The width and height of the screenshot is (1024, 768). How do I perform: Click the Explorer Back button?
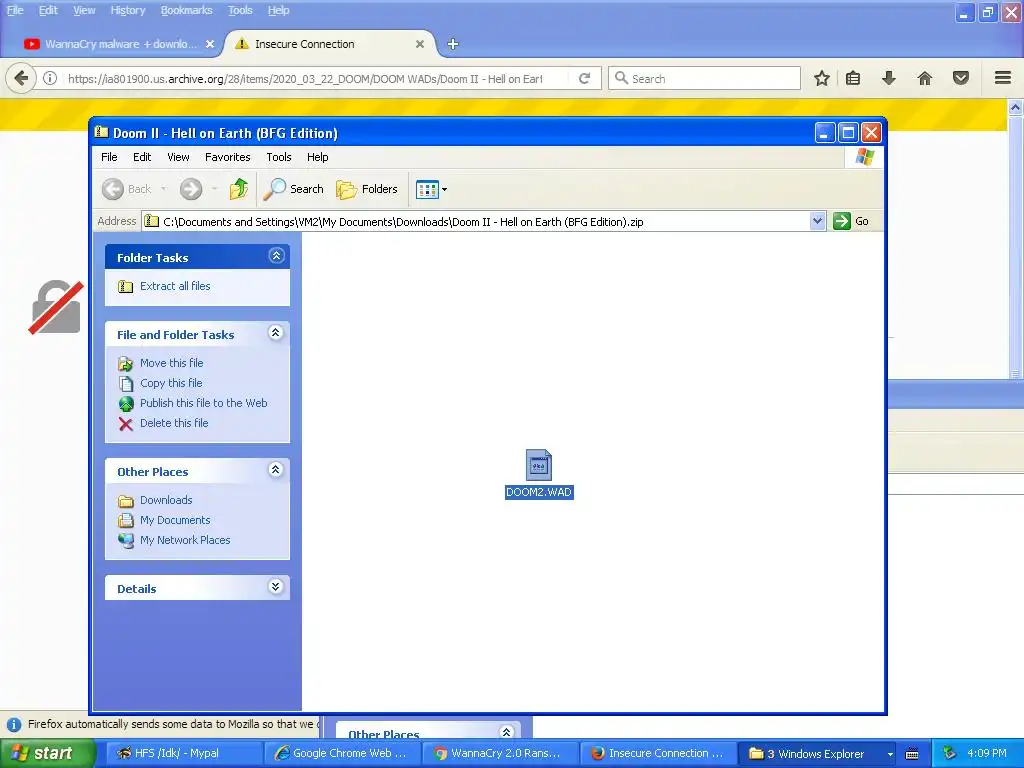[x=127, y=189]
